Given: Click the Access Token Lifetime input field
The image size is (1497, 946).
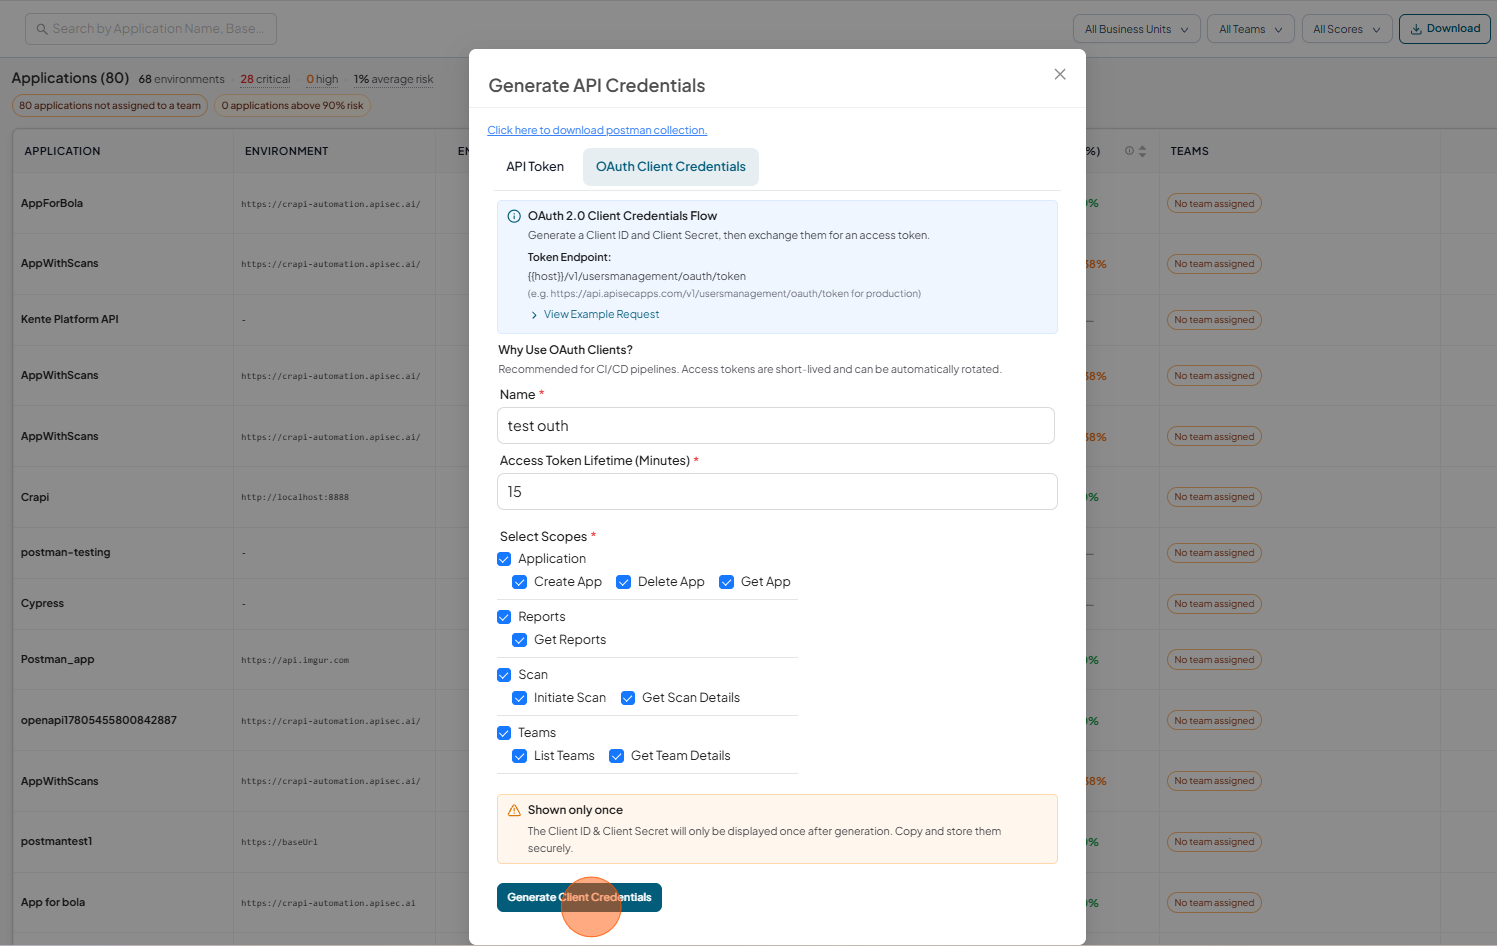Looking at the screenshot, I should tap(777, 491).
